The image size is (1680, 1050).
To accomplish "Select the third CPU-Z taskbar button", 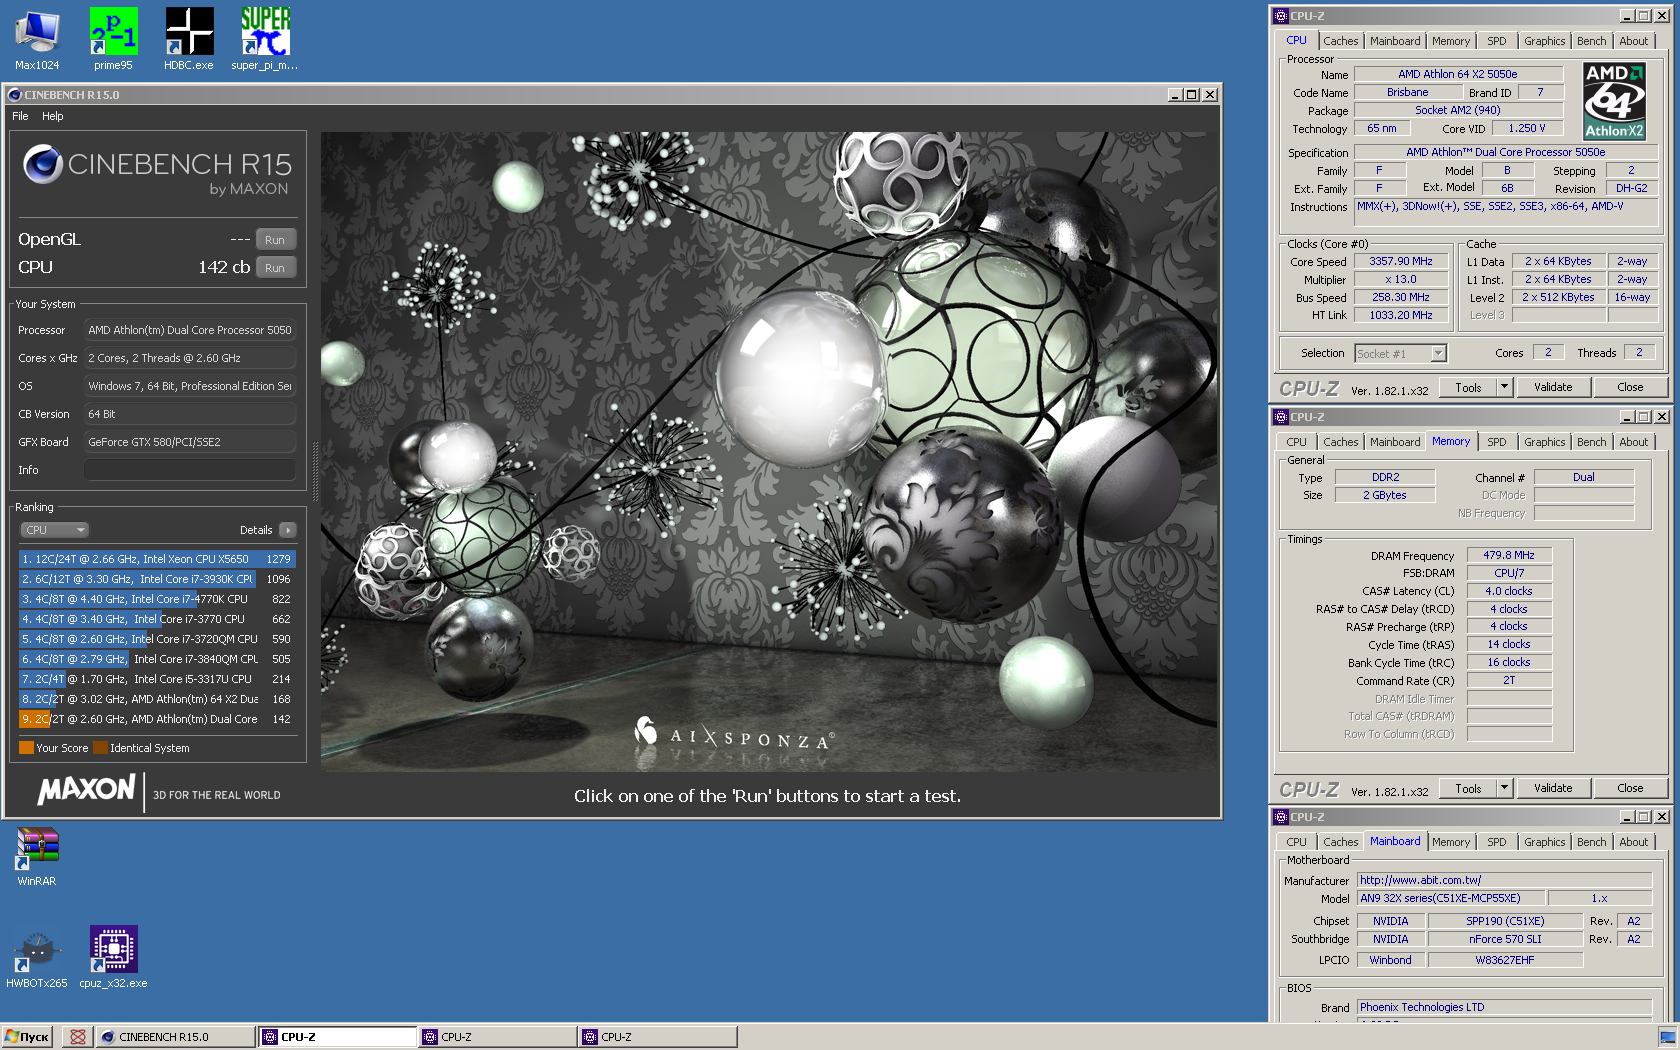I will pyautogui.click(x=657, y=1037).
